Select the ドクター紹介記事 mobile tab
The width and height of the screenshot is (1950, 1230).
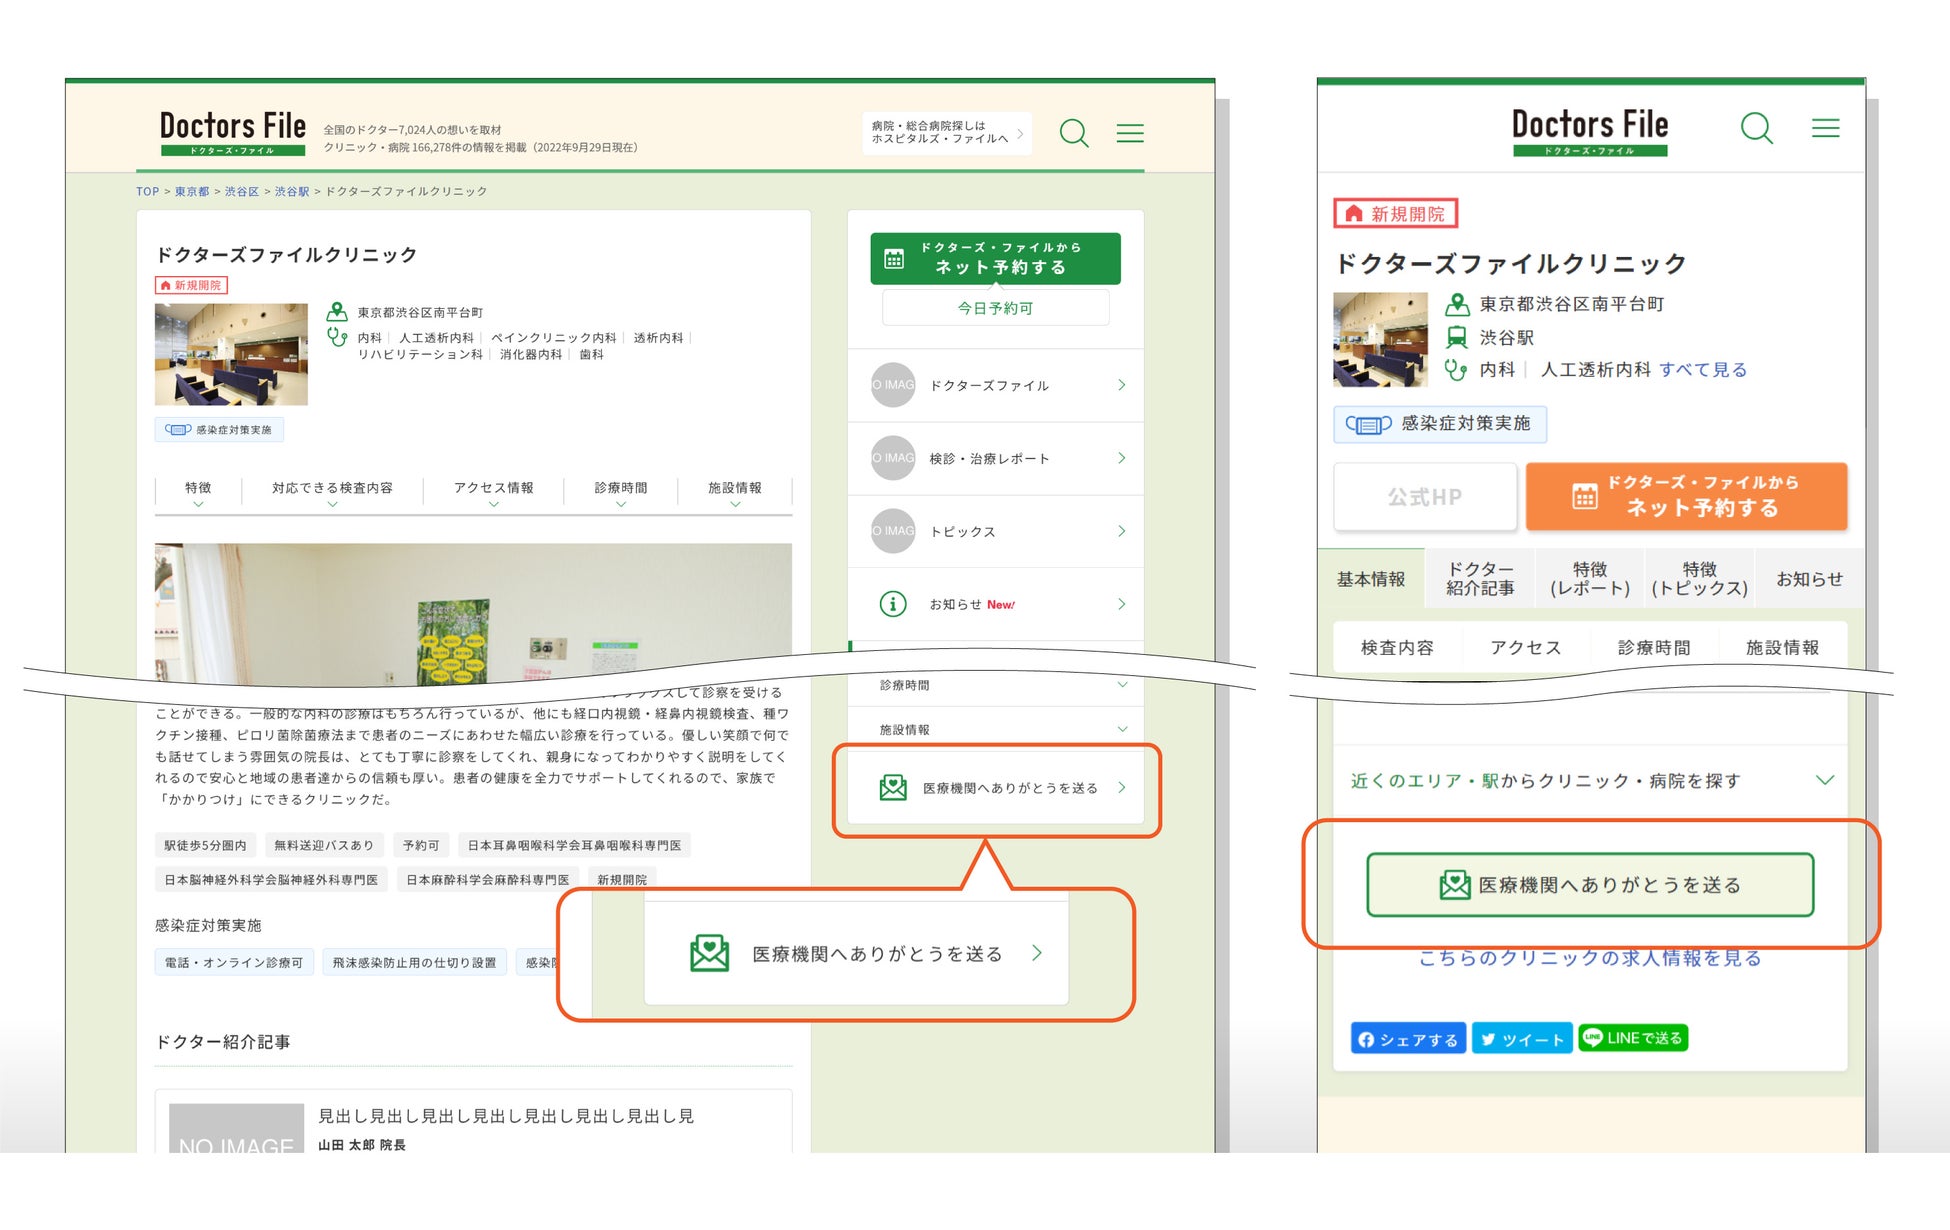click(x=1480, y=579)
